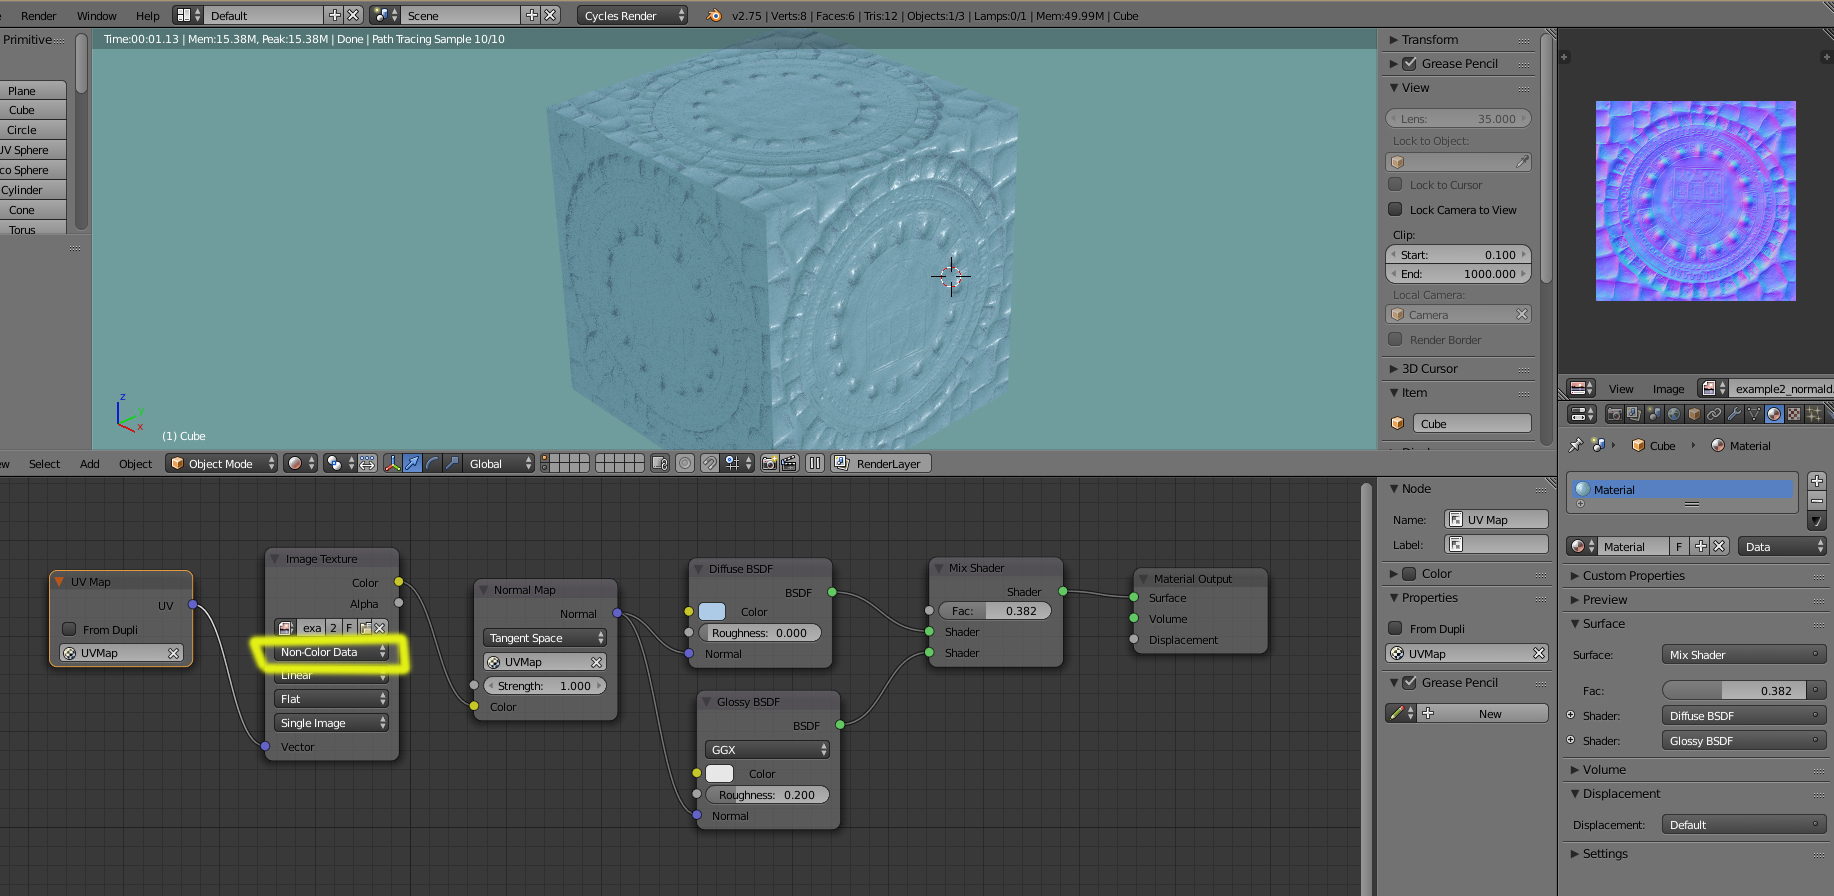Add a new material slot with plus
The height and width of the screenshot is (896, 1834).
(x=1817, y=481)
